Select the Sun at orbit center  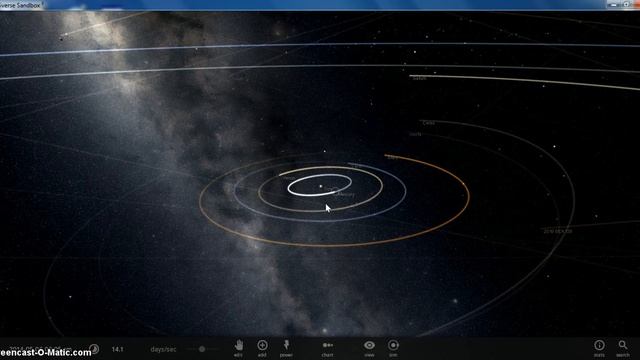coord(321,186)
